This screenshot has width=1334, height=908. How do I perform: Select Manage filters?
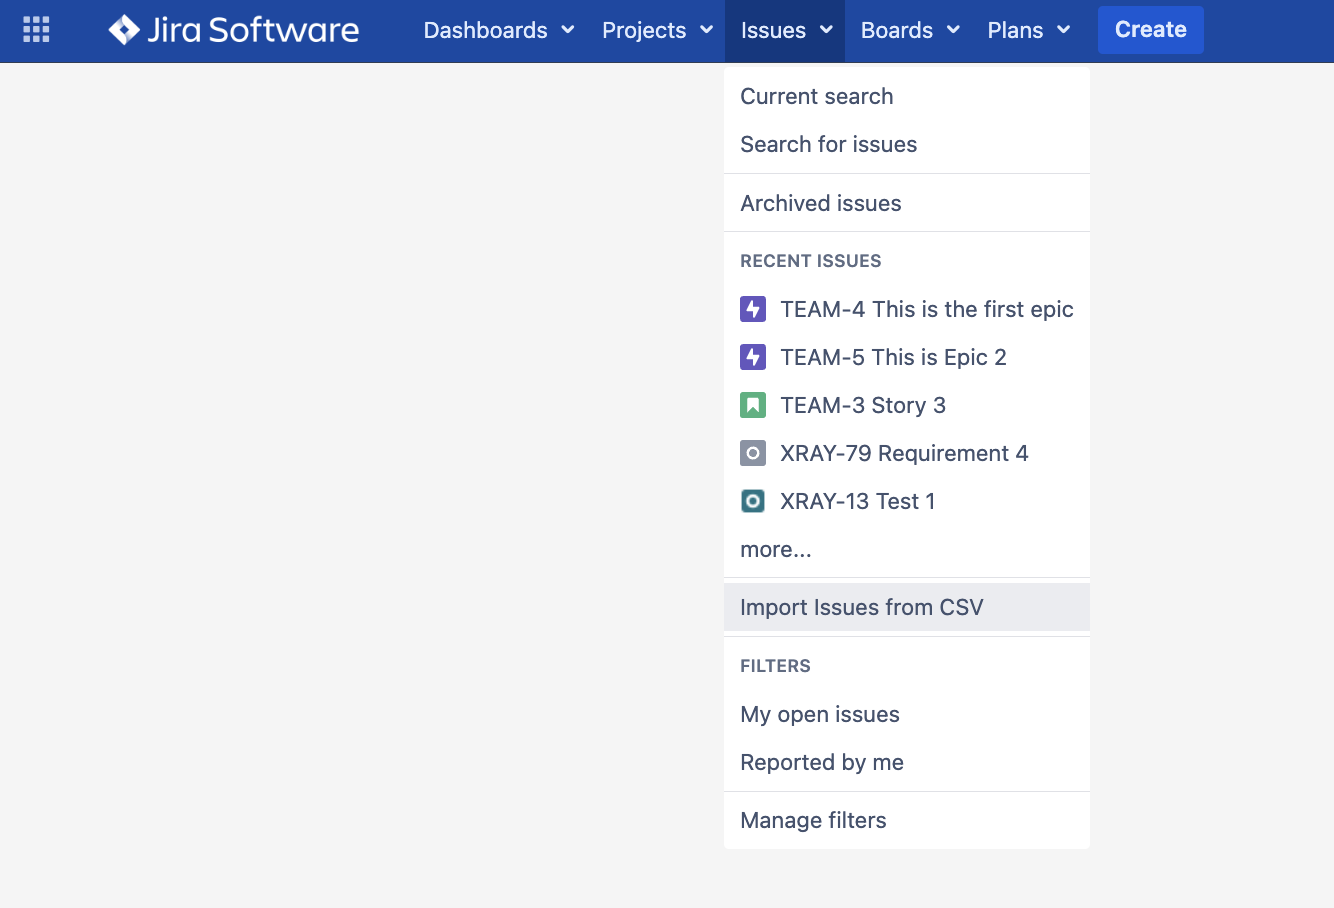(813, 820)
